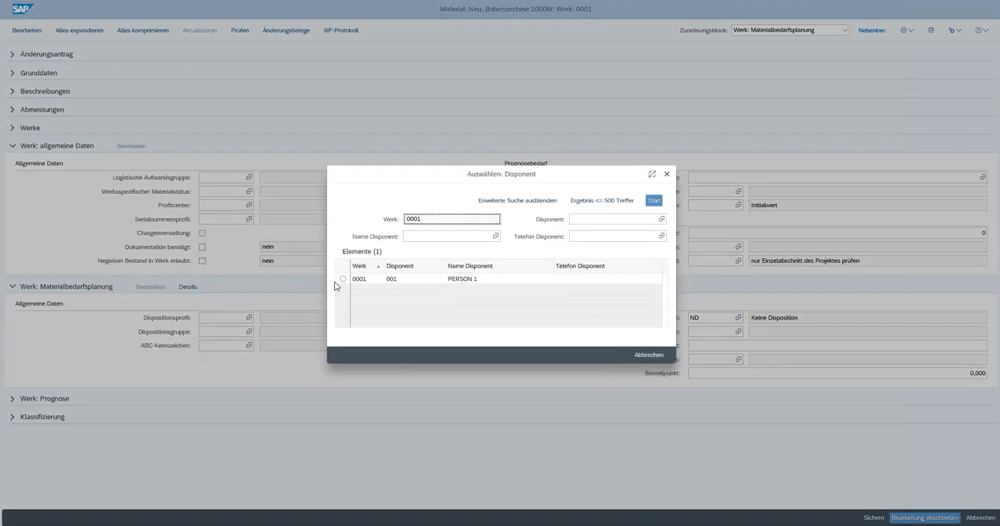Image resolution: width=1000 pixels, height=526 pixels.
Task: Open the help question mark menu
Action: pos(981,30)
